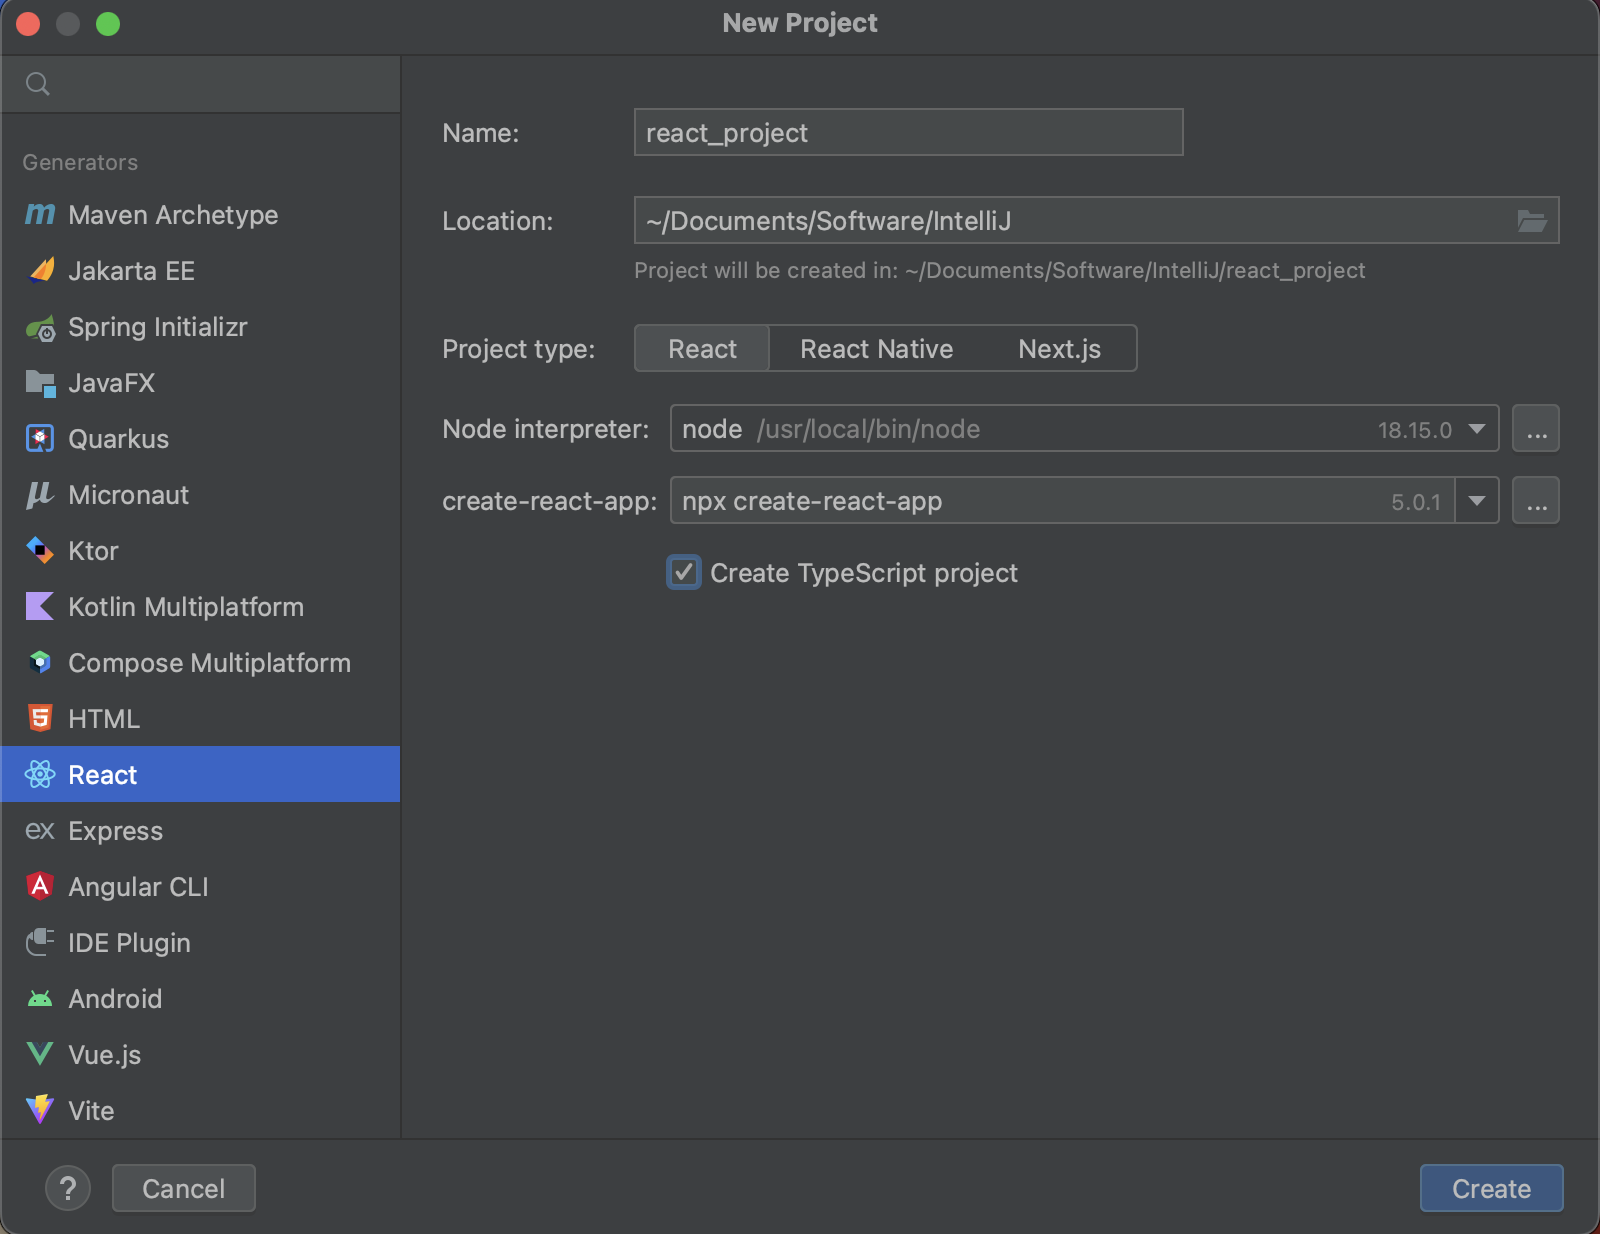Open help with the question mark button

pyautogui.click(x=68, y=1188)
